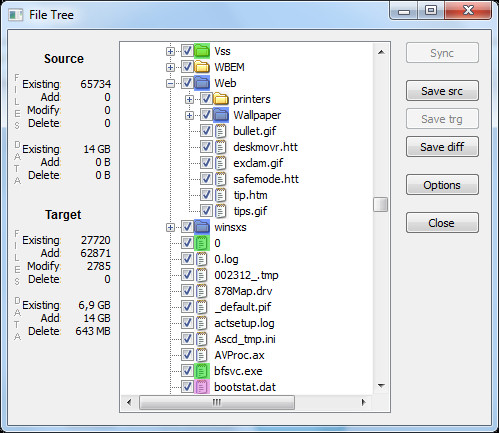The height and width of the screenshot is (433, 499).
Task: Click the blue Web folder icon
Action: point(202,83)
